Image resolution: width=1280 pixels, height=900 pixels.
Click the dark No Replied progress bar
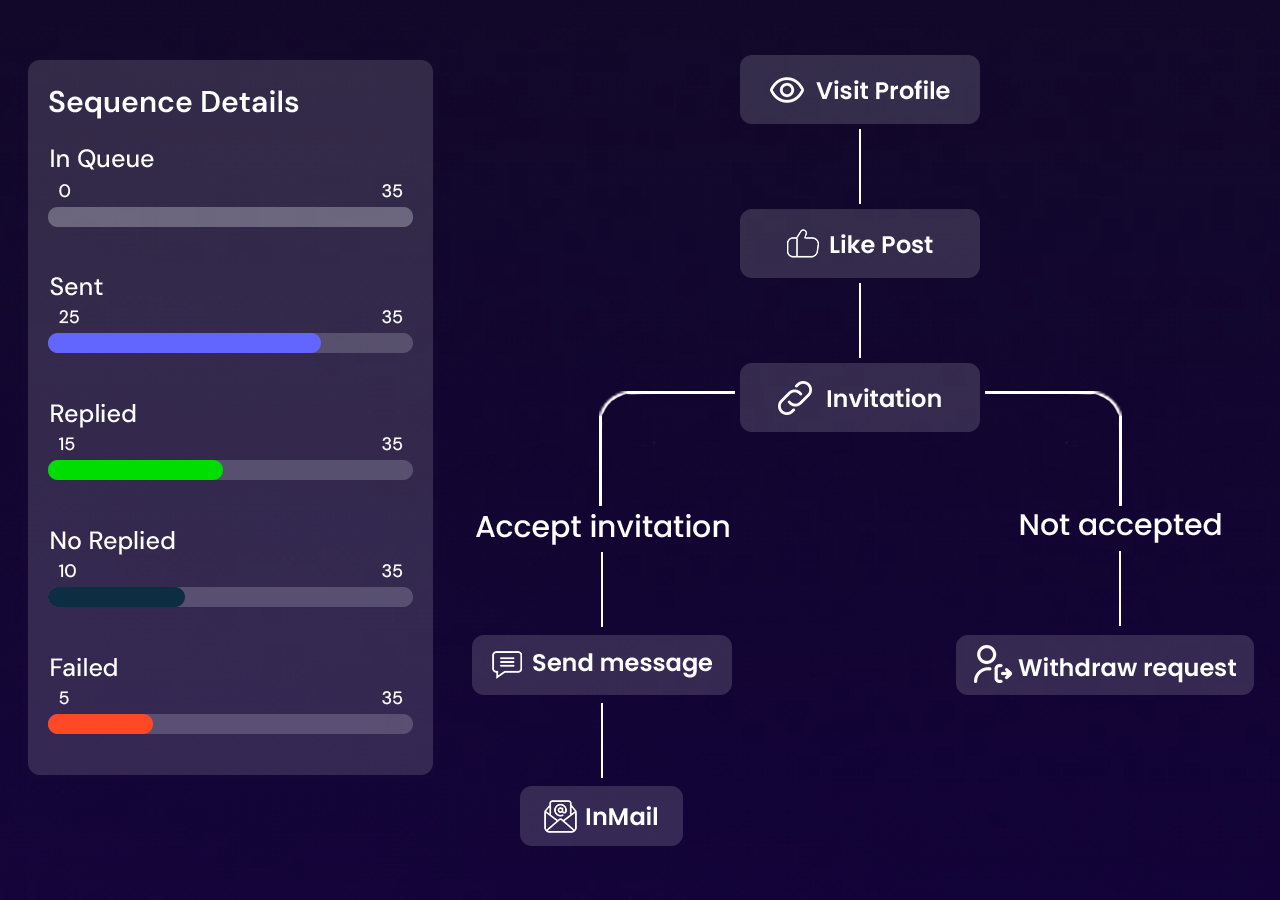pos(117,597)
